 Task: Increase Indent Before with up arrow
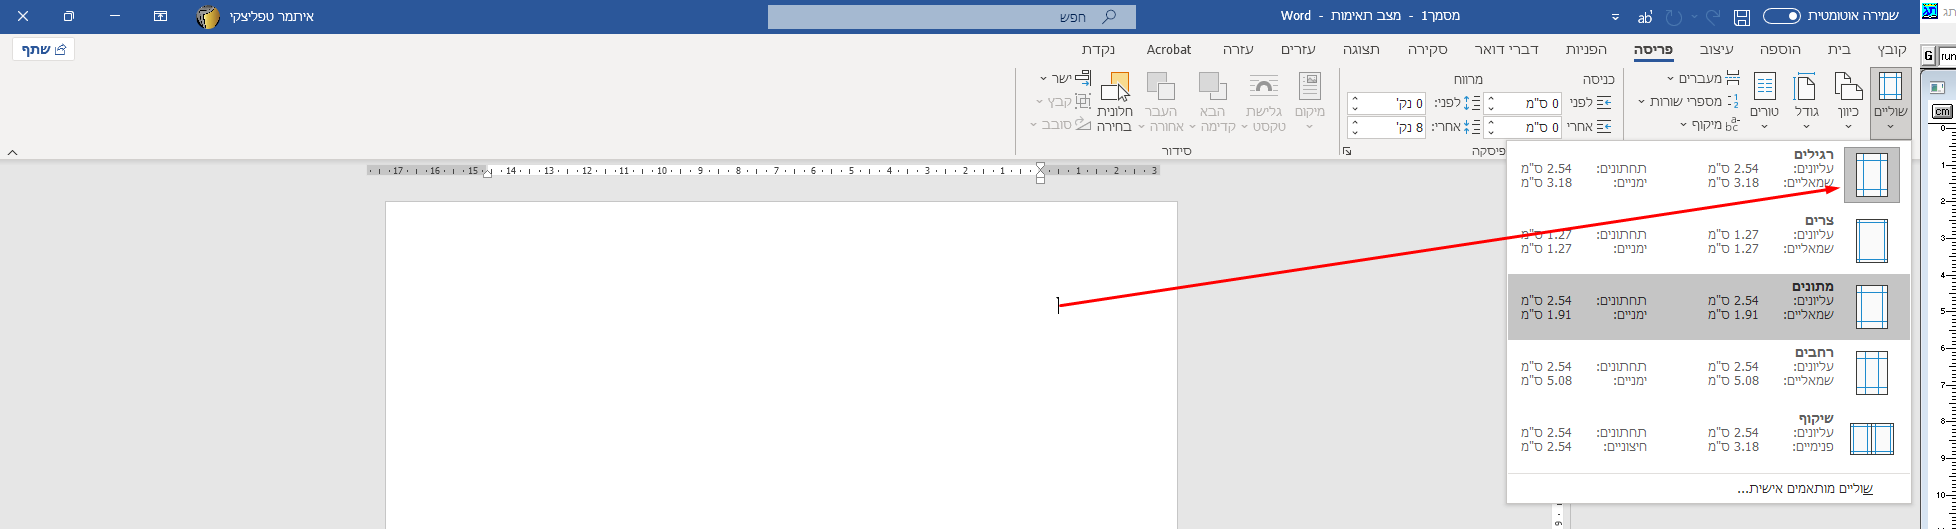(x=1491, y=98)
